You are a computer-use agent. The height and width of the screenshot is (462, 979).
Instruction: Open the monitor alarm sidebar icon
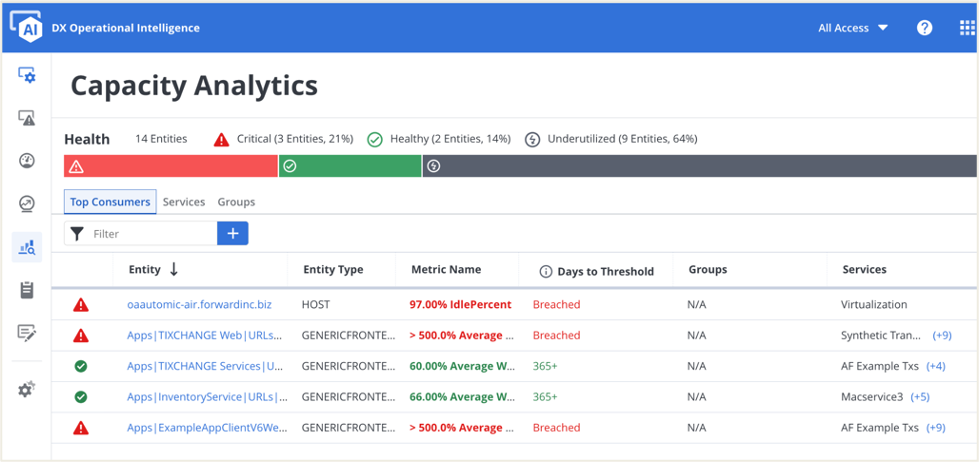click(x=27, y=118)
